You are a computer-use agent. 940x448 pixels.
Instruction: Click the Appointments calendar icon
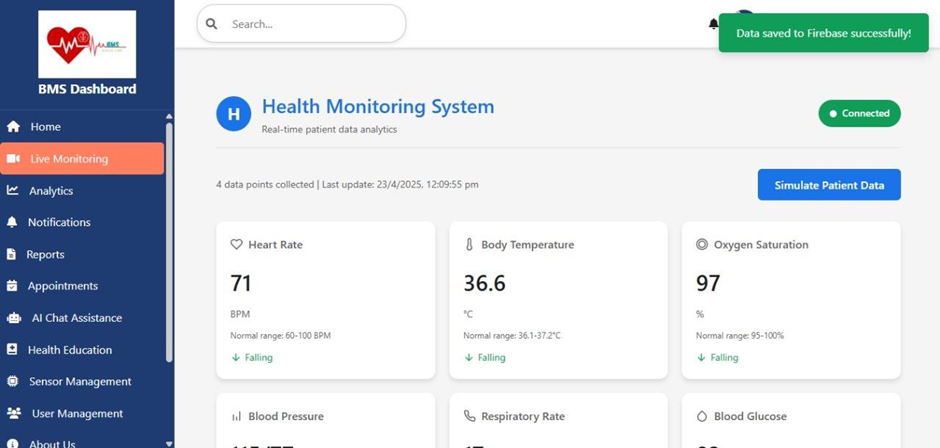pyautogui.click(x=12, y=285)
